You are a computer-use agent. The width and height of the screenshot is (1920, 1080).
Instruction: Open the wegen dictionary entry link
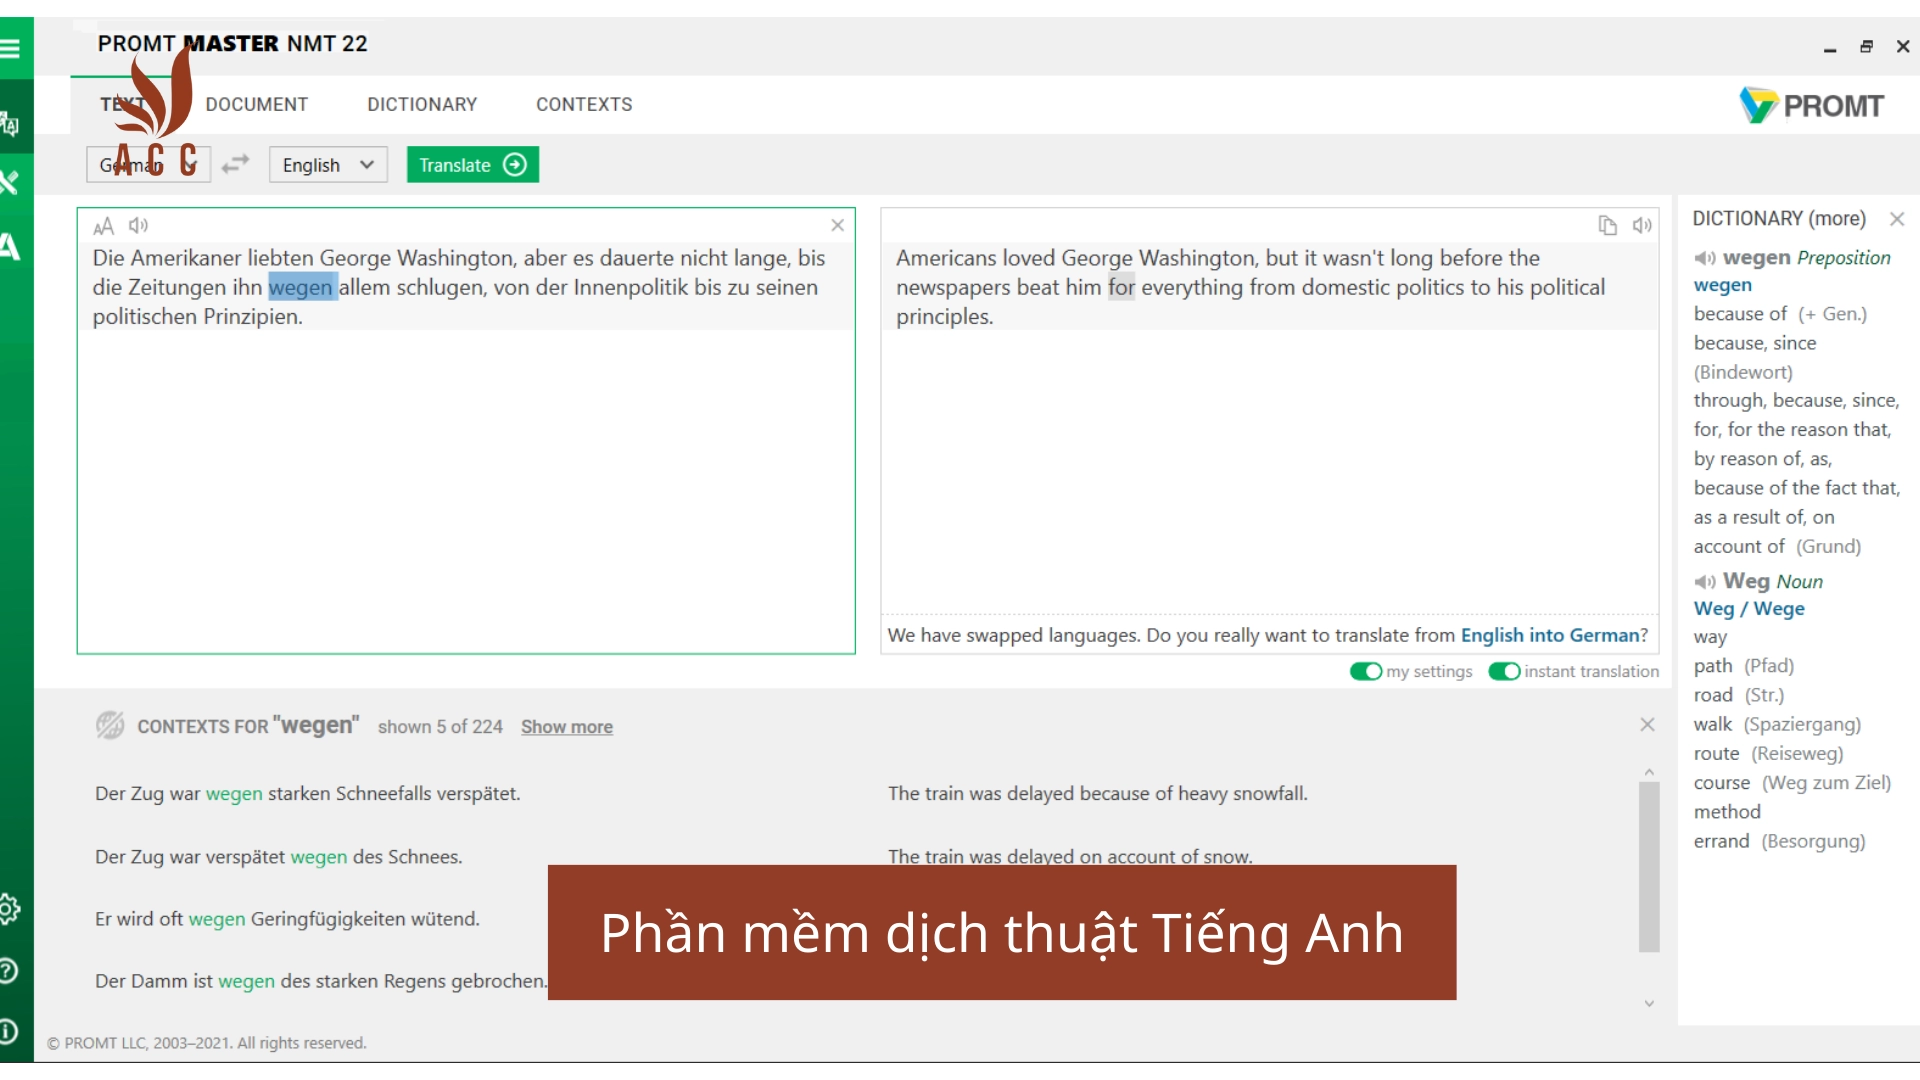[x=1723, y=285]
